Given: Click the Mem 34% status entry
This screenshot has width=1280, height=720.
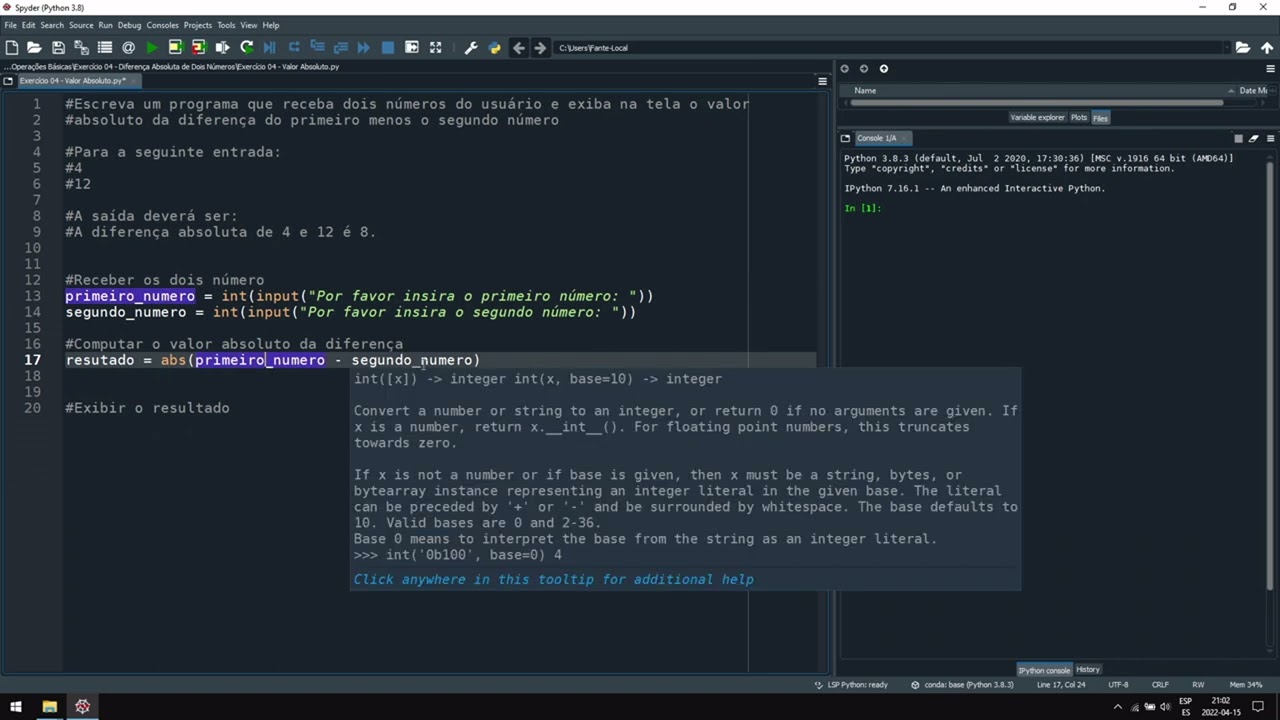Looking at the screenshot, I should (x=1246, y=685).
